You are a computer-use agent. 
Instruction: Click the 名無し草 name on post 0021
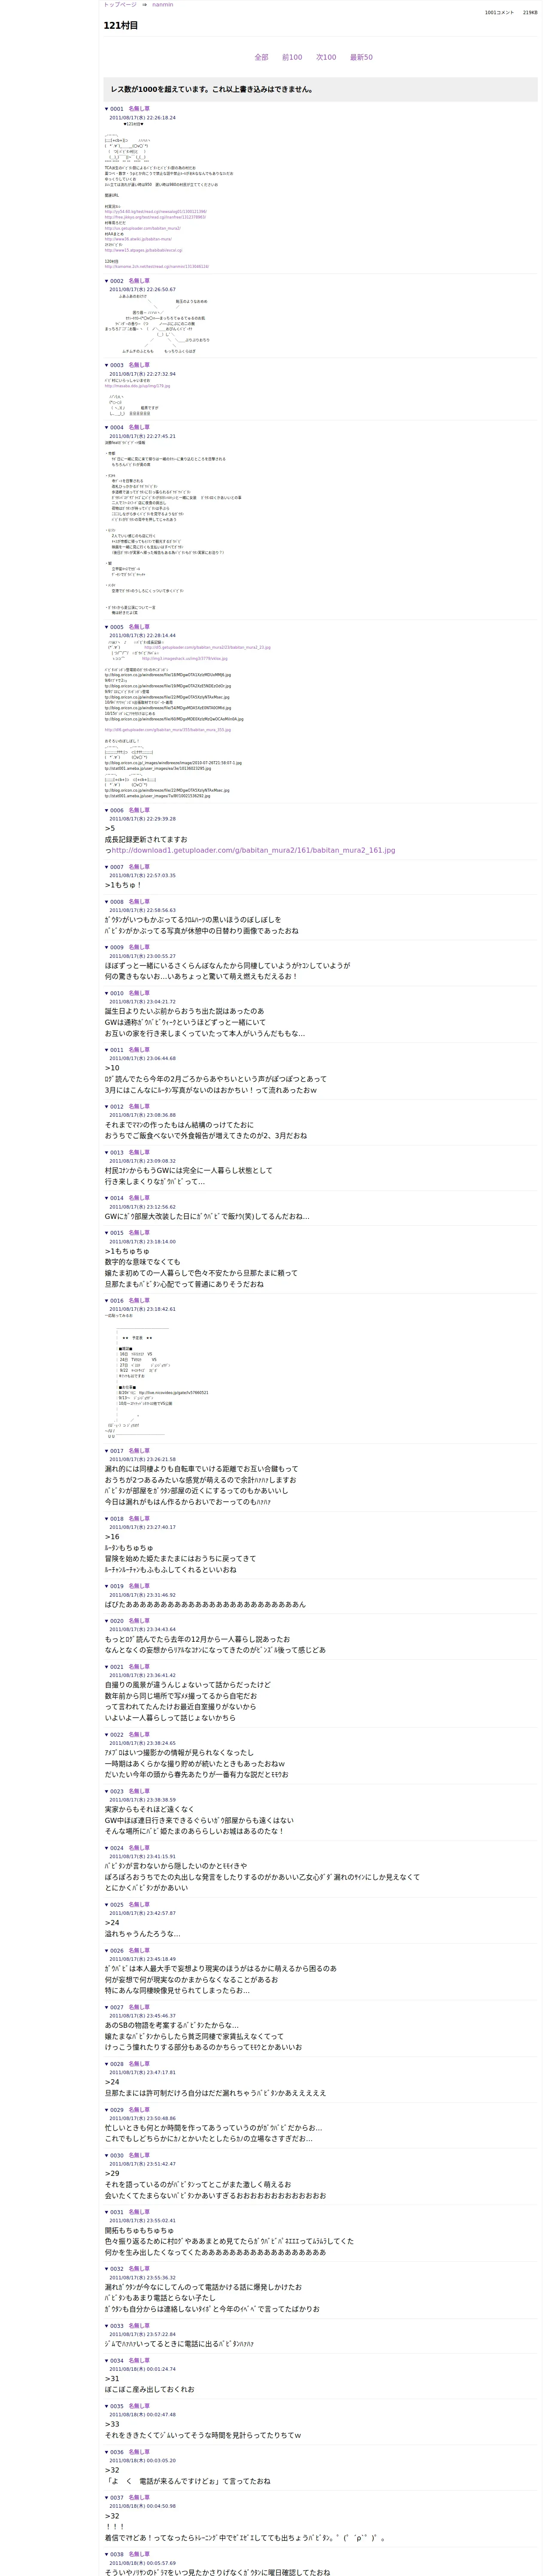(x=139, y=1667)
